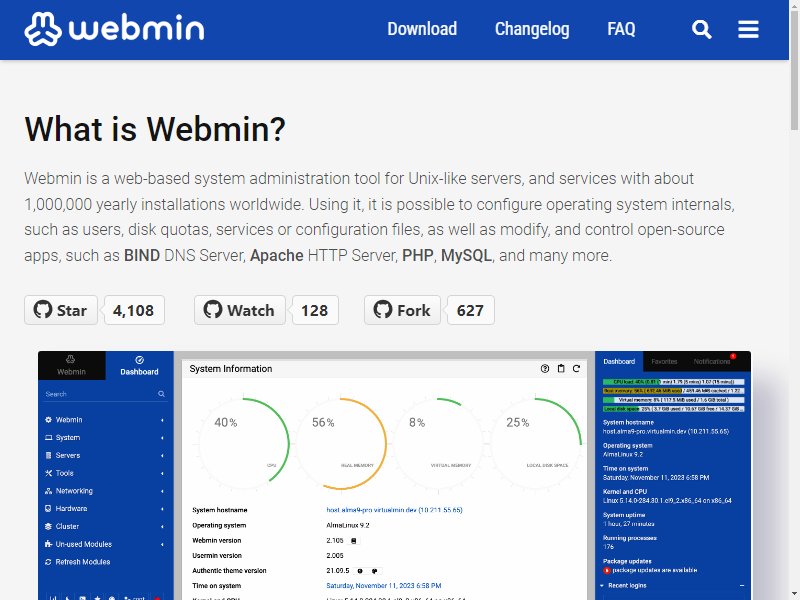
Task: Click the refresh icon beside Refresh Modules
Action: [x=48, y=562]
